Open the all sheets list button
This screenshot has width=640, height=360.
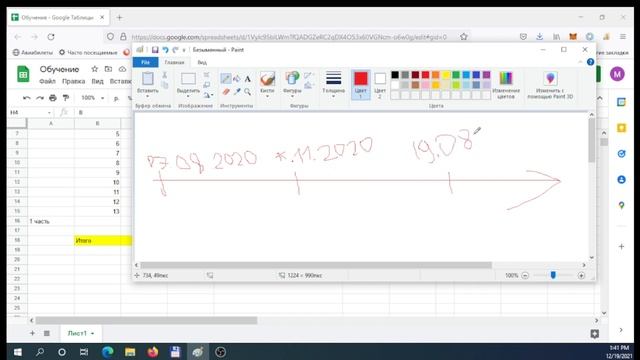coord(47,333)
